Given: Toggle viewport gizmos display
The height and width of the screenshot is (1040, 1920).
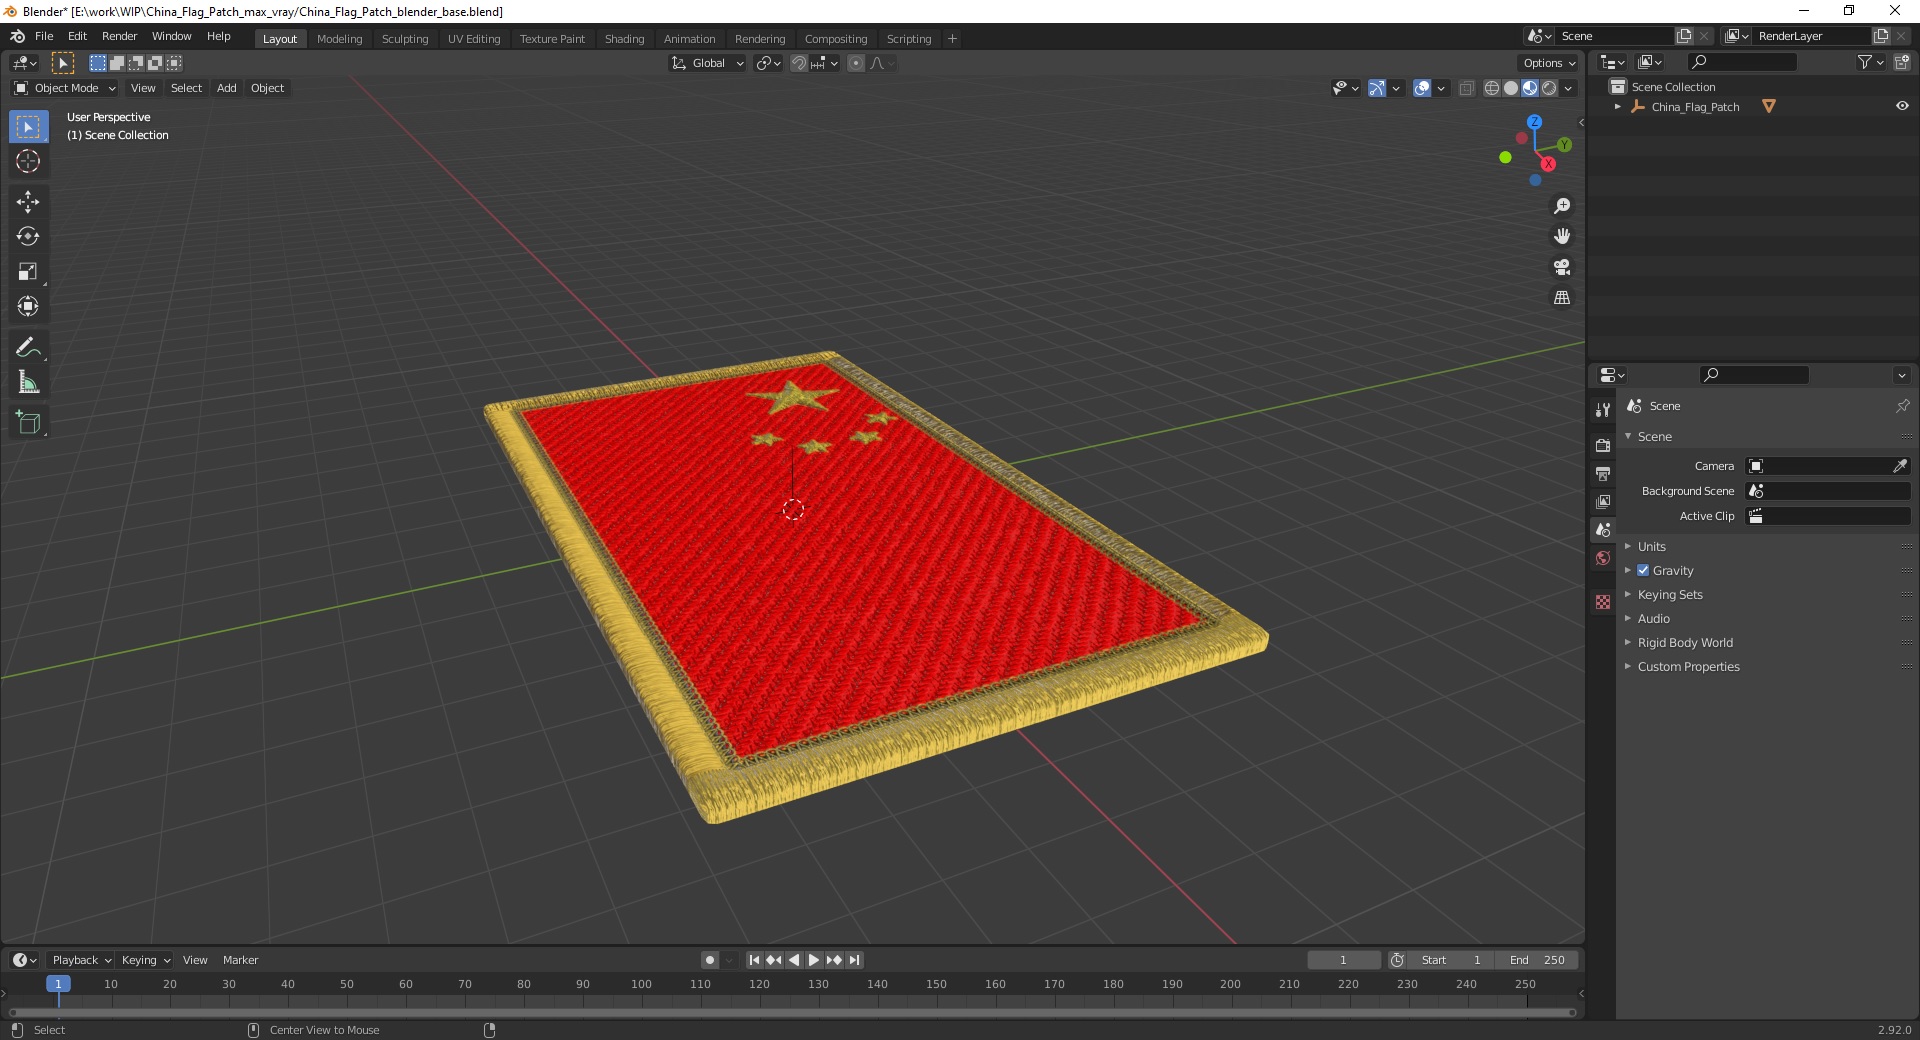Looking at the screenshot, I should tap(1377, 88).
